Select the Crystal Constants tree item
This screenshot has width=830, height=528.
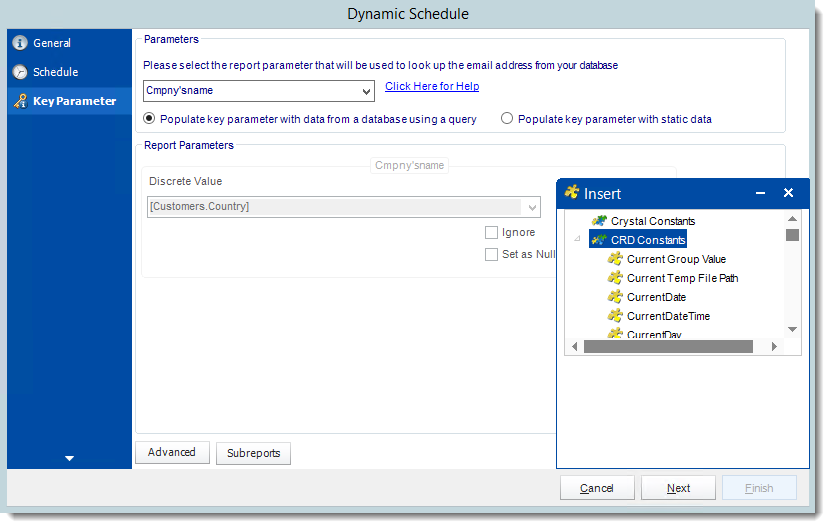653,221
